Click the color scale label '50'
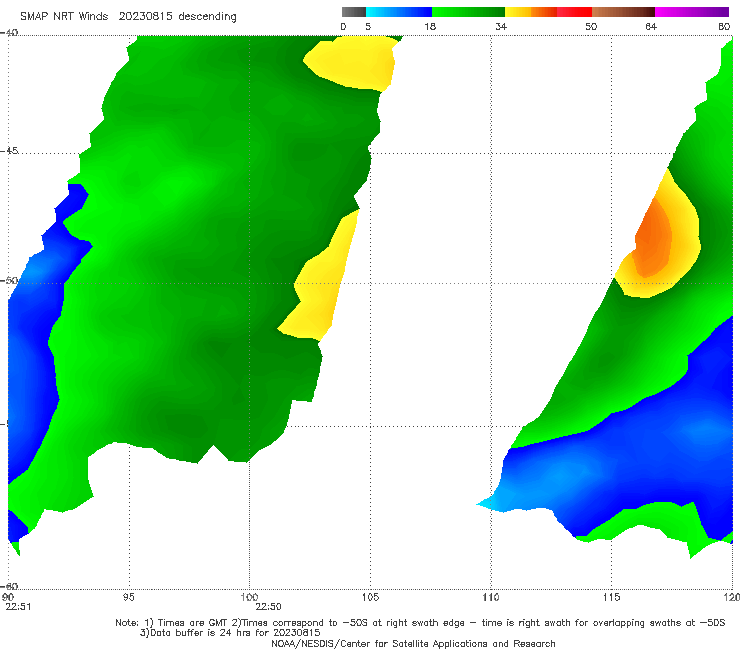 pos(591,26)
